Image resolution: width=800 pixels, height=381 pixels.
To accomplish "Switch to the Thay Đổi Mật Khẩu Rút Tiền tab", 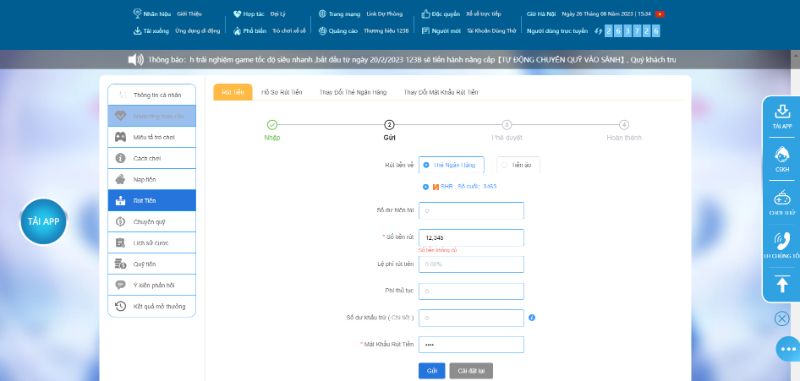I will [x=441, y=92].
